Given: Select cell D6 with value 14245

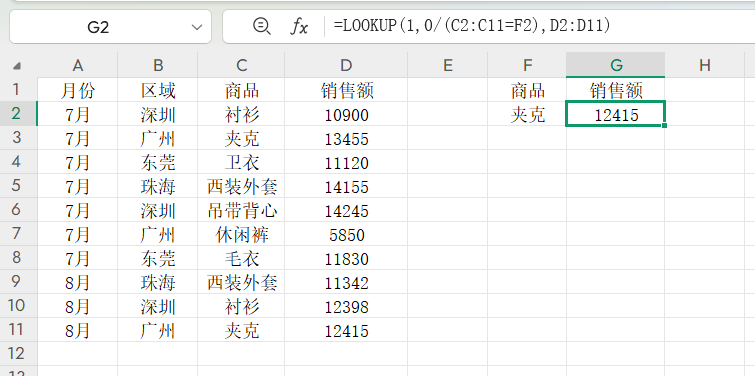Looking at the screenshot, I should coord(346,210).
